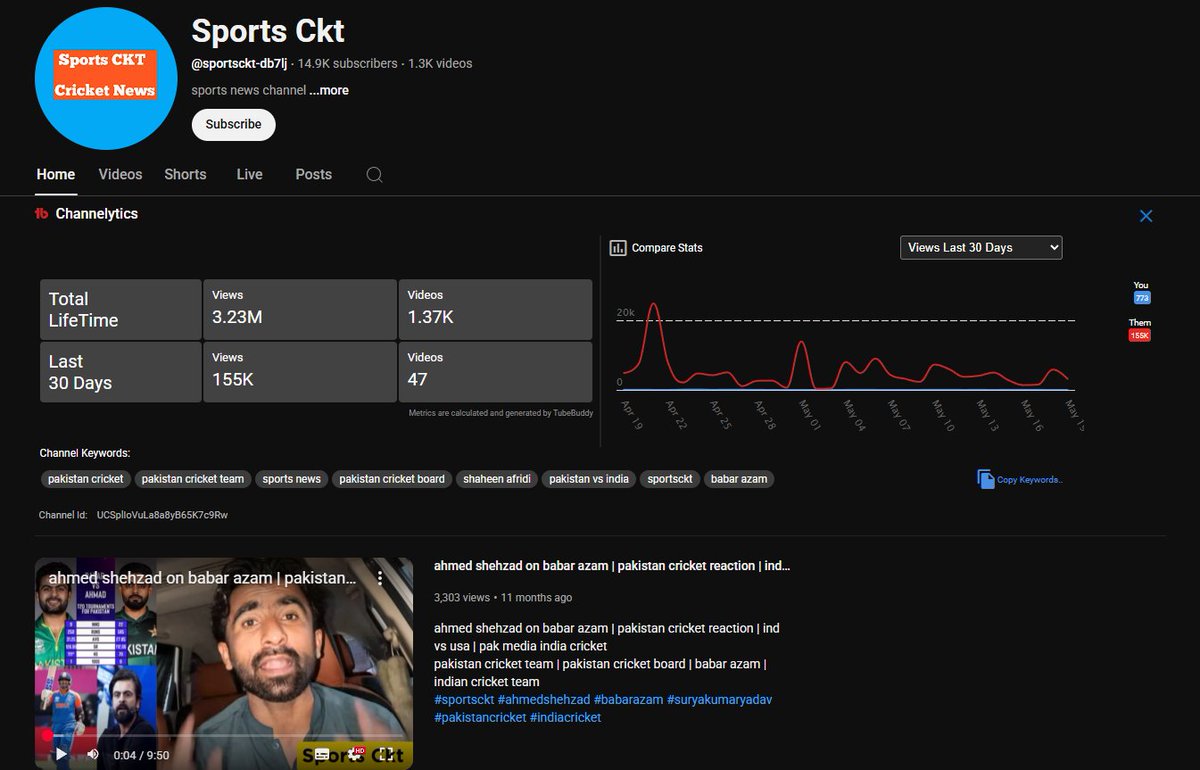Click the views chart red line peak
This screenshot has height=770, width=1200.
(x=653, y=304)
